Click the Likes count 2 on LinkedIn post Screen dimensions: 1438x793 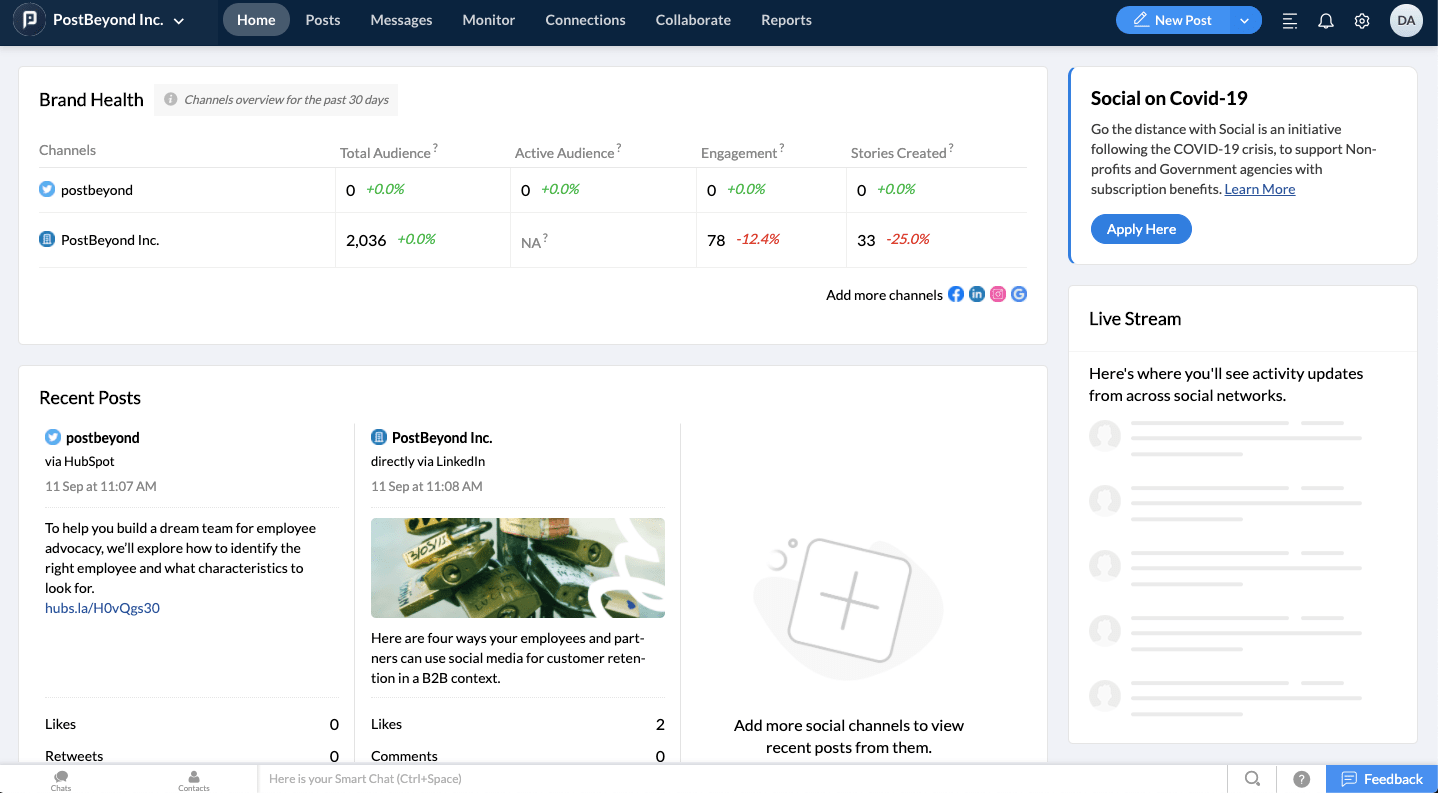coord(660,724)
